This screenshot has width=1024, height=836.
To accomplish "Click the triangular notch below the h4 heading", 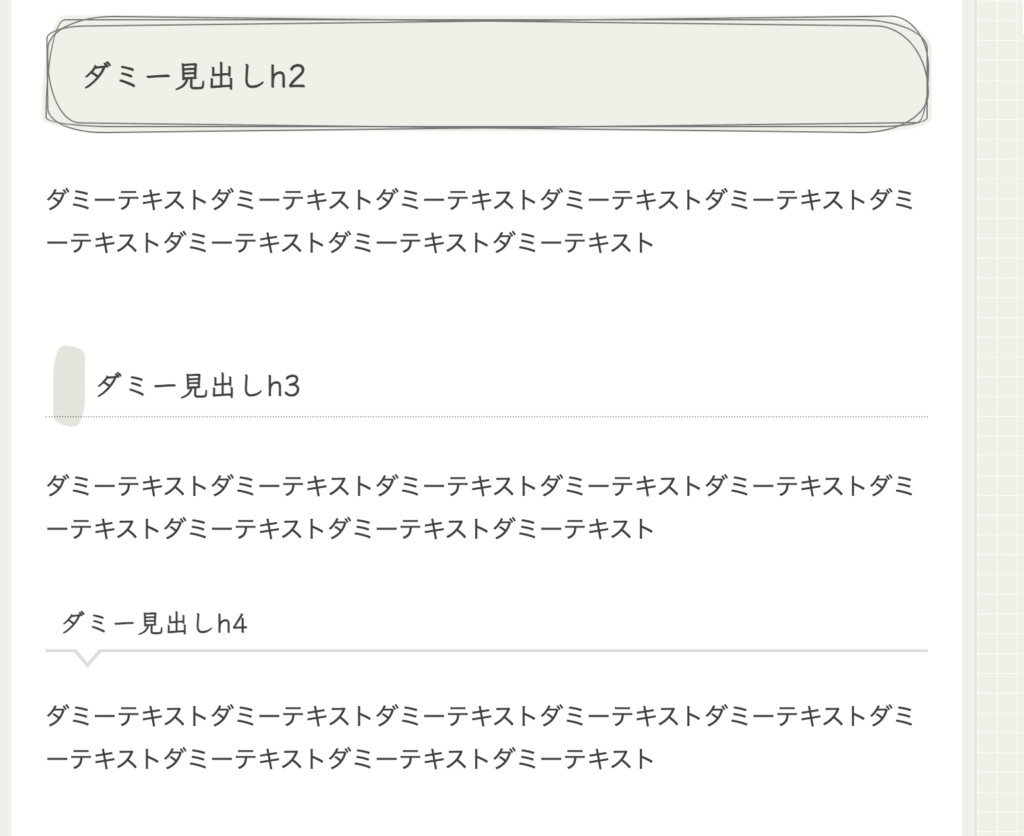I will pyautogui.click(x=88, y=658).
